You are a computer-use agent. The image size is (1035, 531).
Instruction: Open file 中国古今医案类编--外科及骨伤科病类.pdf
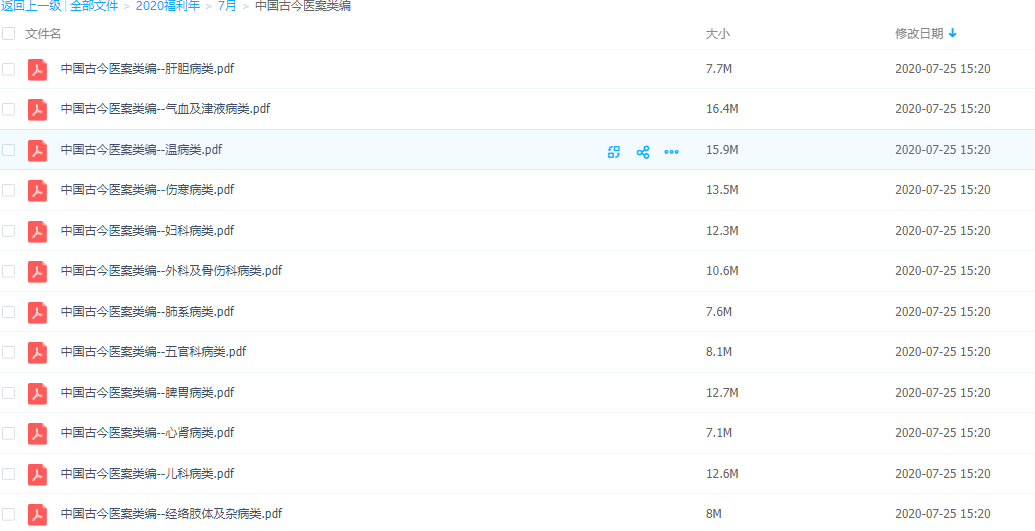pyautogui.click(x=172, y=271)
